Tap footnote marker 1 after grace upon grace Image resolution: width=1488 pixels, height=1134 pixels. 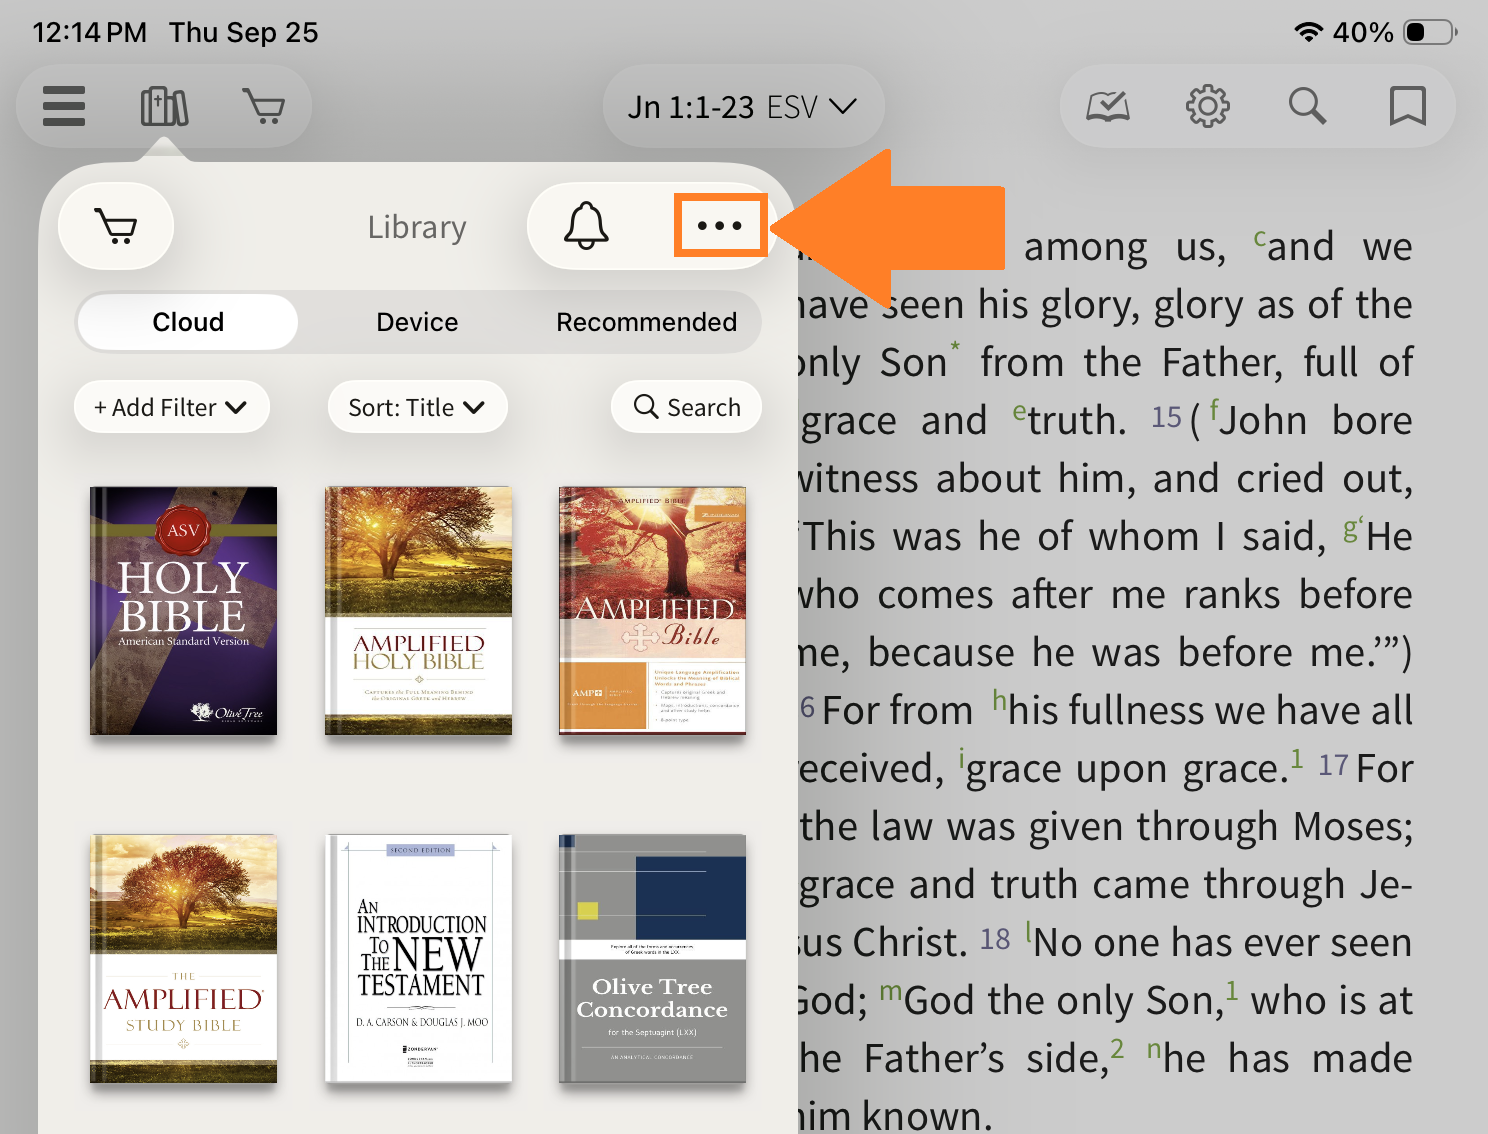pyautogui.click(x=1296, y=759)
